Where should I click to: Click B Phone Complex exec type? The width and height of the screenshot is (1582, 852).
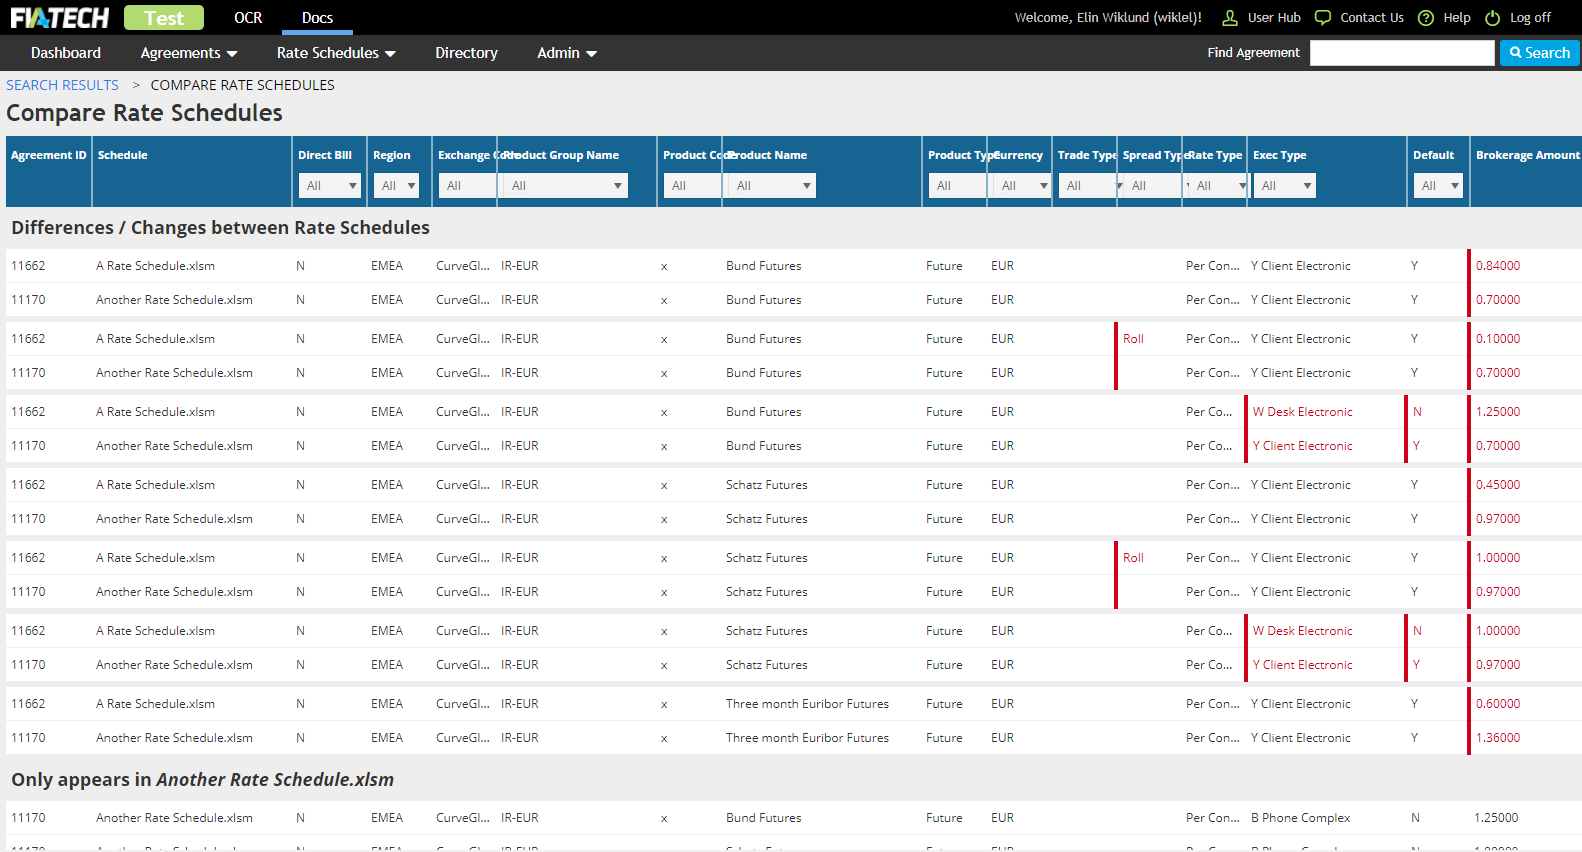pyautogui.click(x=1301, y=818)
